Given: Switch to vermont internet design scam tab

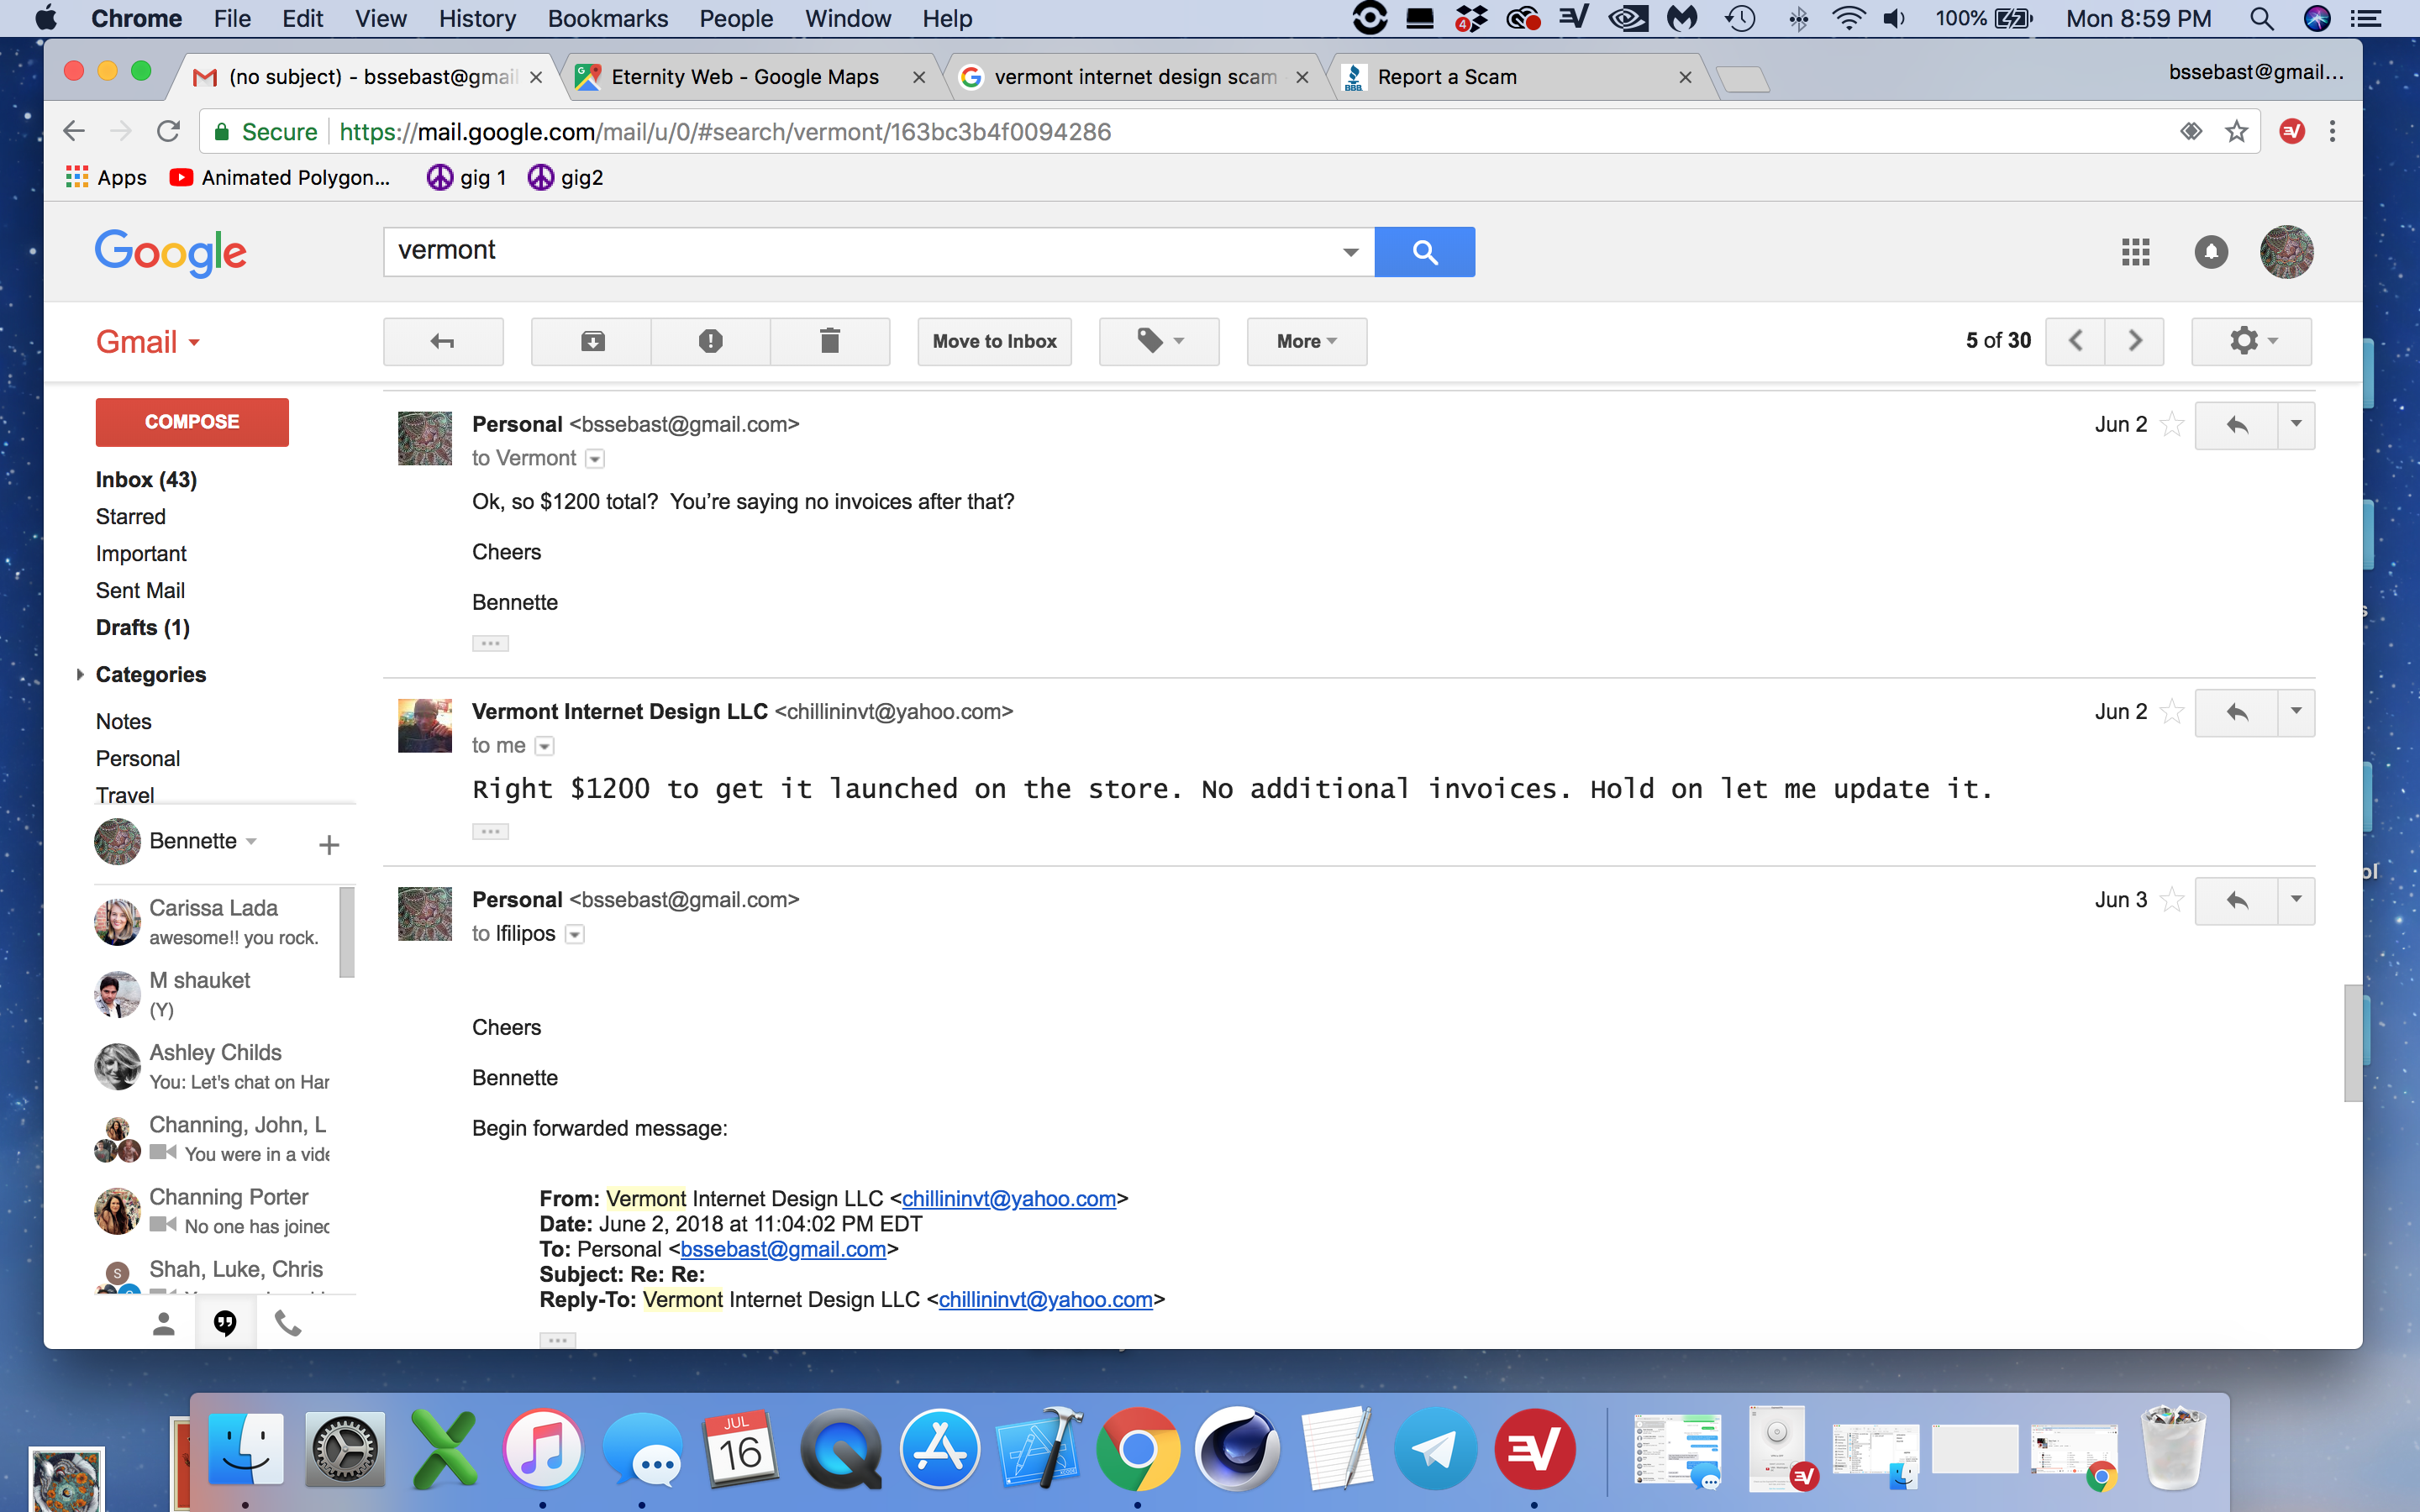Looking at the screenshot, I should click(1135, 77).
